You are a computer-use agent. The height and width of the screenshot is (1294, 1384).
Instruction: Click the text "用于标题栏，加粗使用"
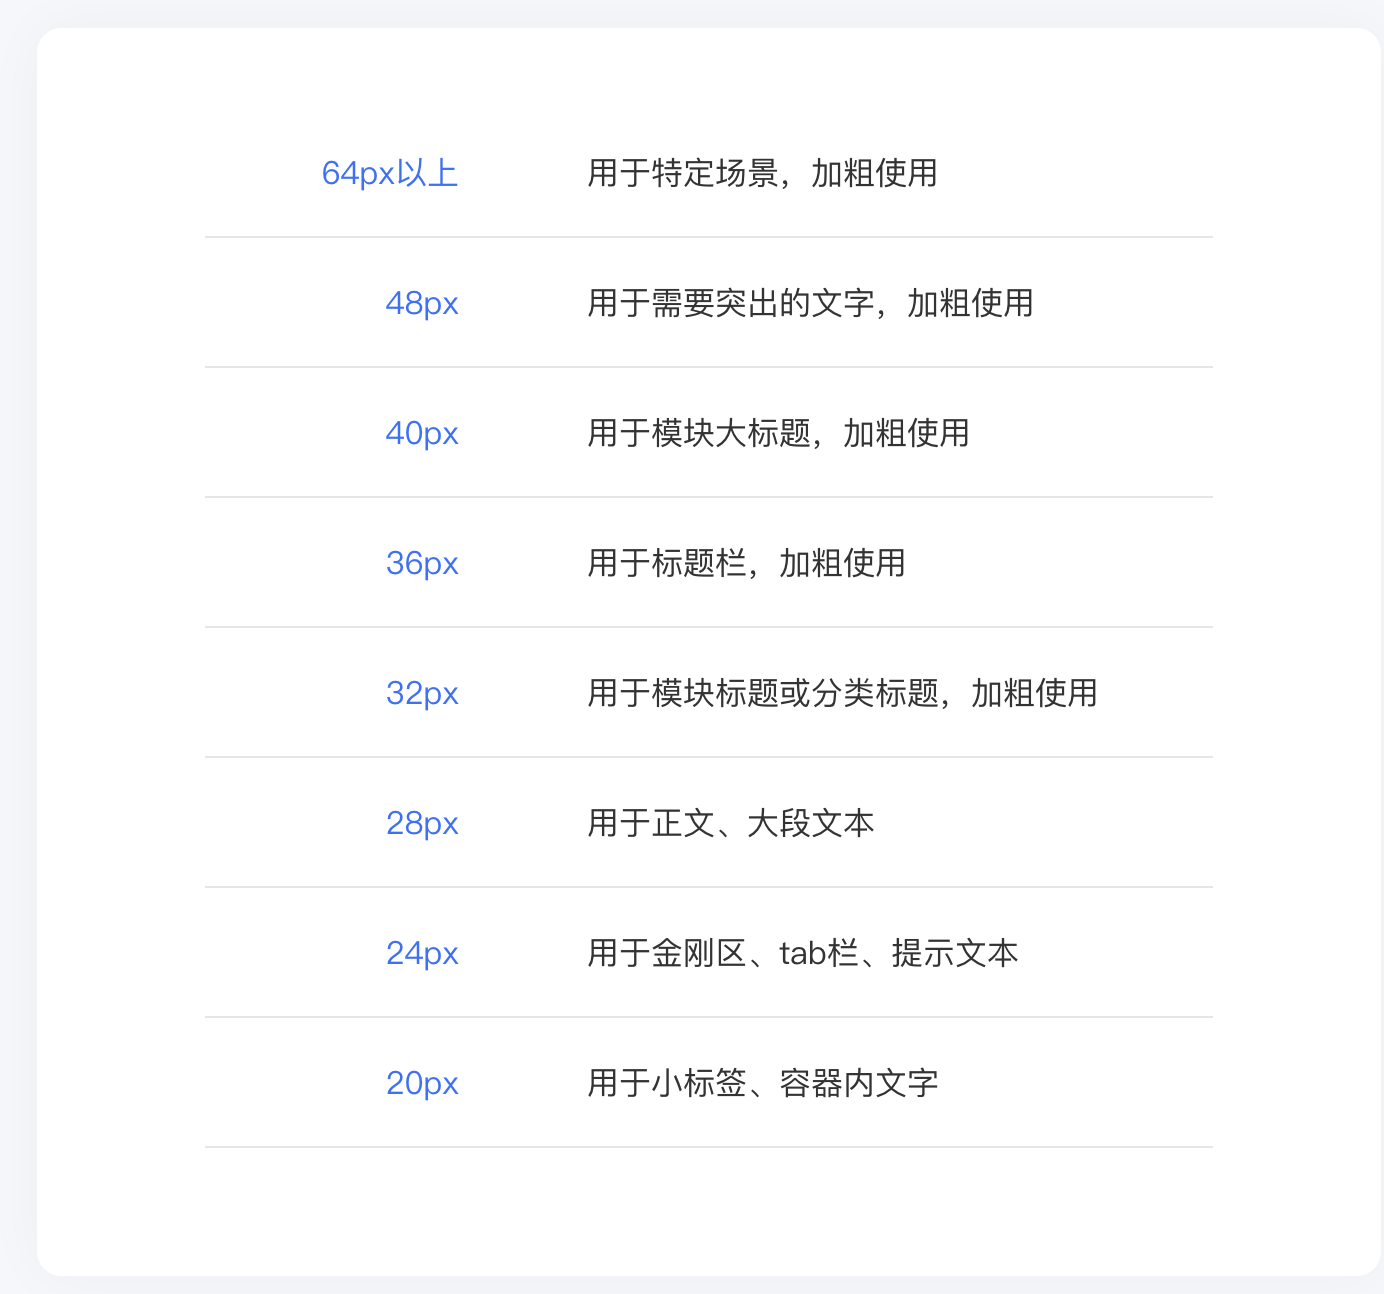746,563
